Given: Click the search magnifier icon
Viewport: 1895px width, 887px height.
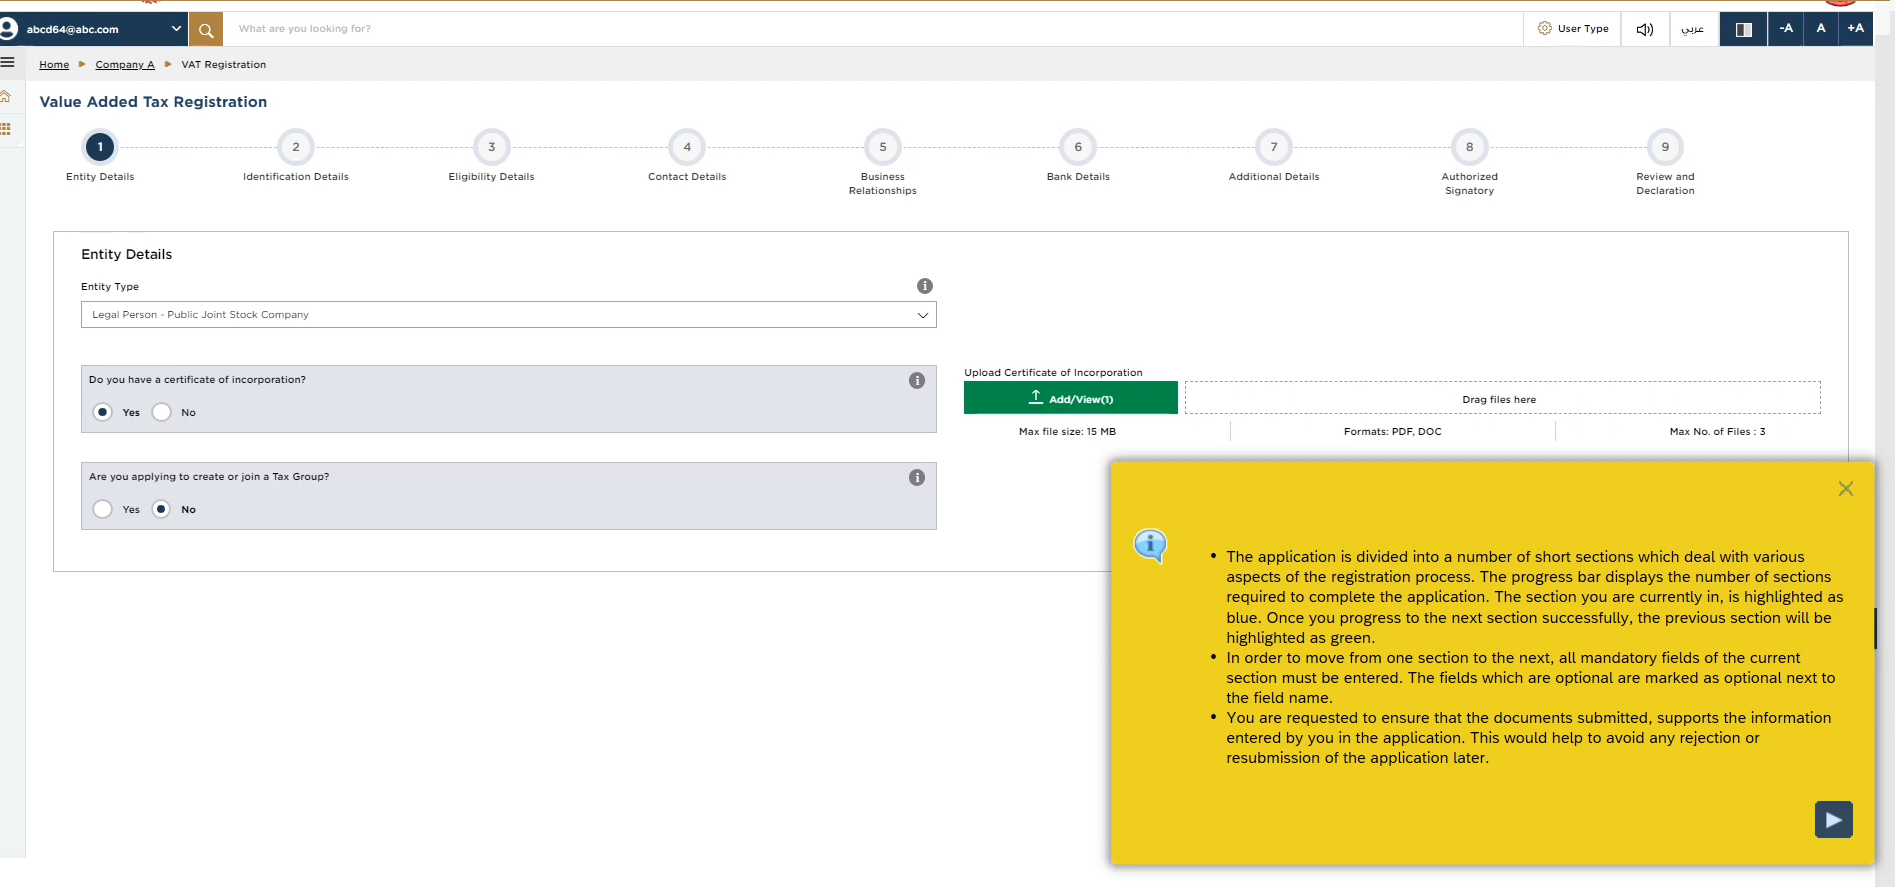Looking at the screenshot, I should 206,30.
